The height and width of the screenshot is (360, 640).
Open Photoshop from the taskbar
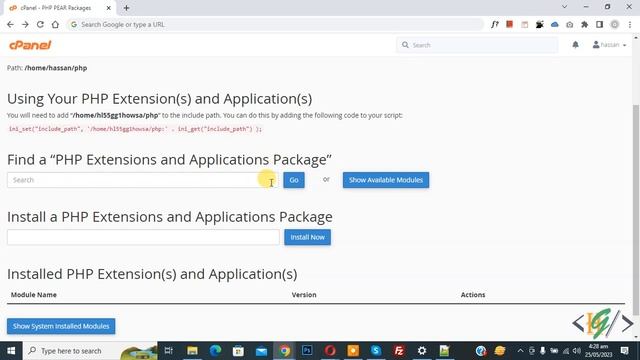(x=307, y=351)
